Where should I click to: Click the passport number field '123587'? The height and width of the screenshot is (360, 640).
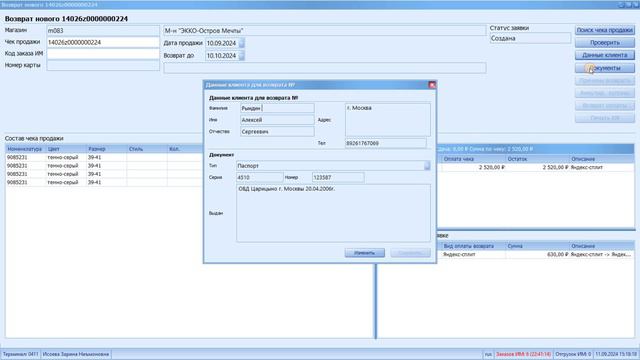[x=338, y=178]
